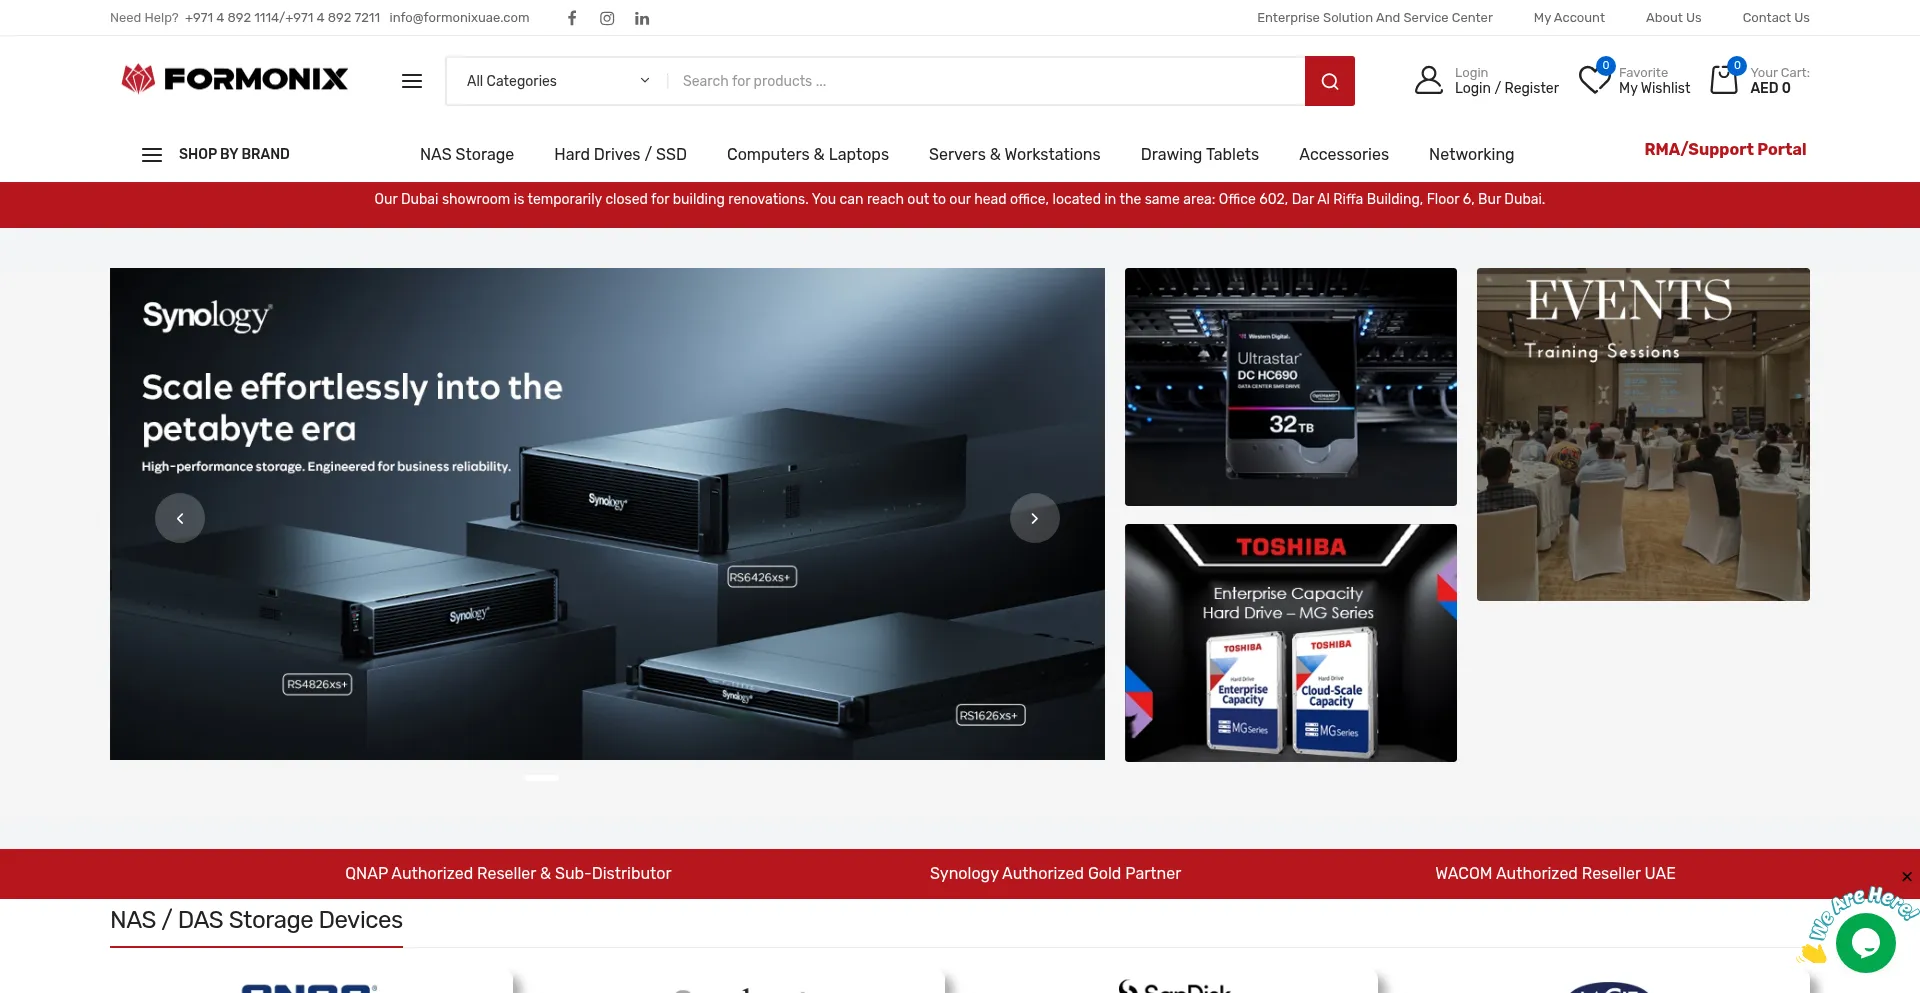The width and height of the screenshot is (1920, 993).
Task: Select the carousel slide indicator below banner
Action: tap(541, 777)
